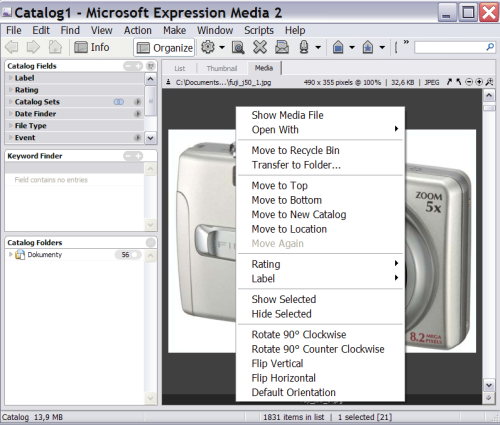Viewport: 500px width, 425px height.
Task: Click into the toolbar search field
Action: pyautogui.click(x=450, y=47)
